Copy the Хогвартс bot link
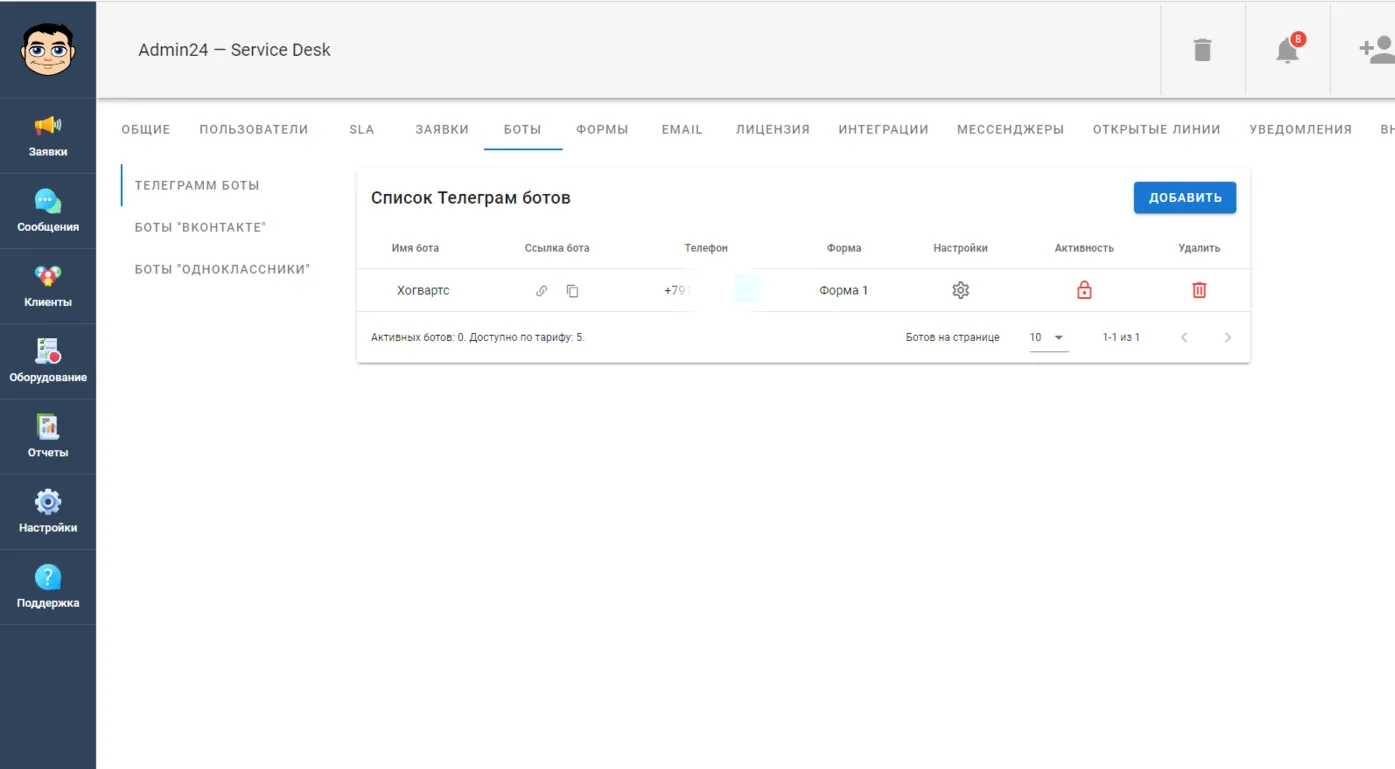1395x769 pixels. point(572,291)
